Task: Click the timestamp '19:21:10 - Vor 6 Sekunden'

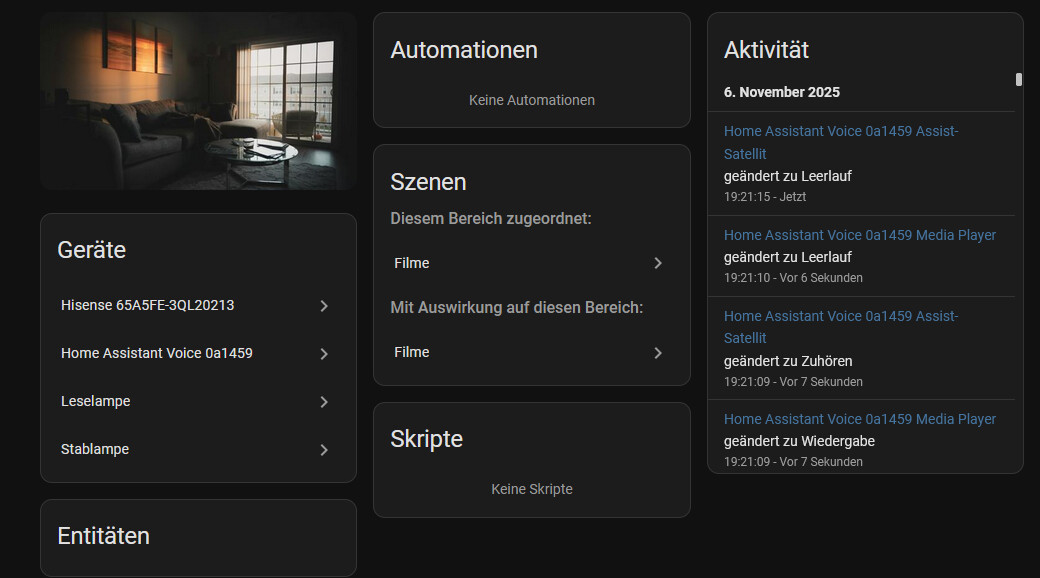Action: (x=793, y=277)
